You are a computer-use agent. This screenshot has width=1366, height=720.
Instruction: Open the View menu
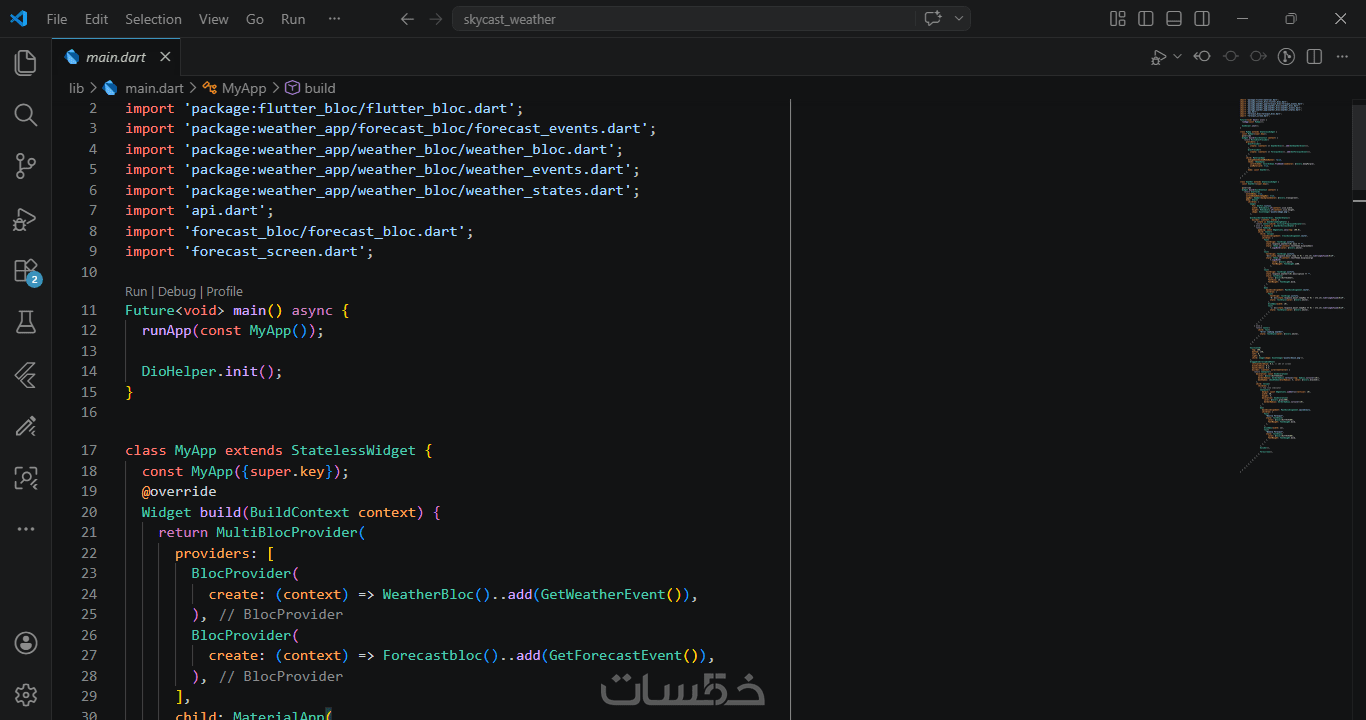click(213, 19)
